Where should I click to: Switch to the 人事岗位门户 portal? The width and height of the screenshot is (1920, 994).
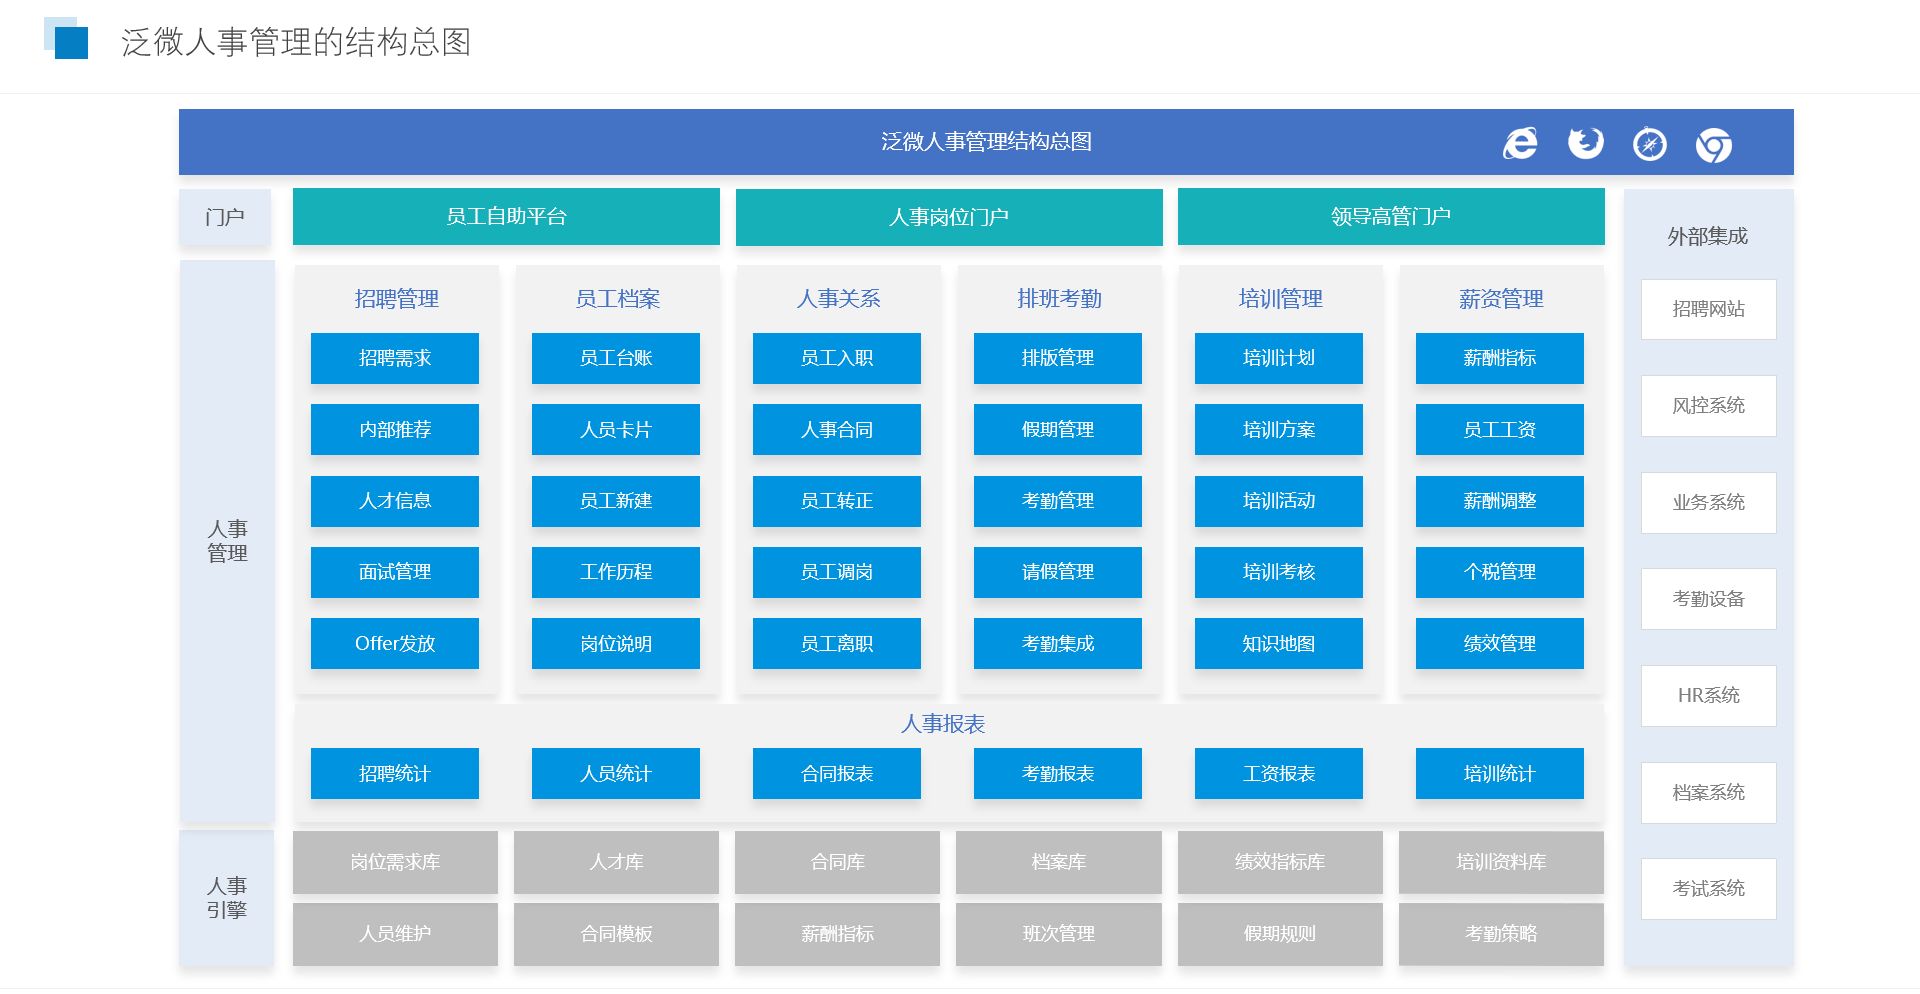point(948,217)
